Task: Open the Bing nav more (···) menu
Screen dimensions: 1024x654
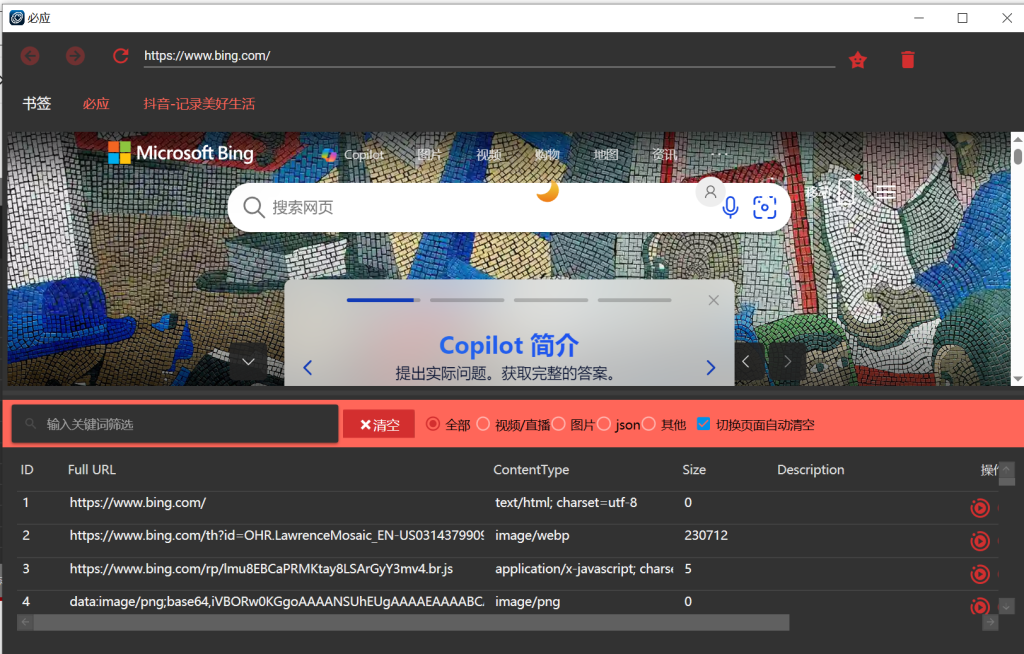Action: [719, 155]
